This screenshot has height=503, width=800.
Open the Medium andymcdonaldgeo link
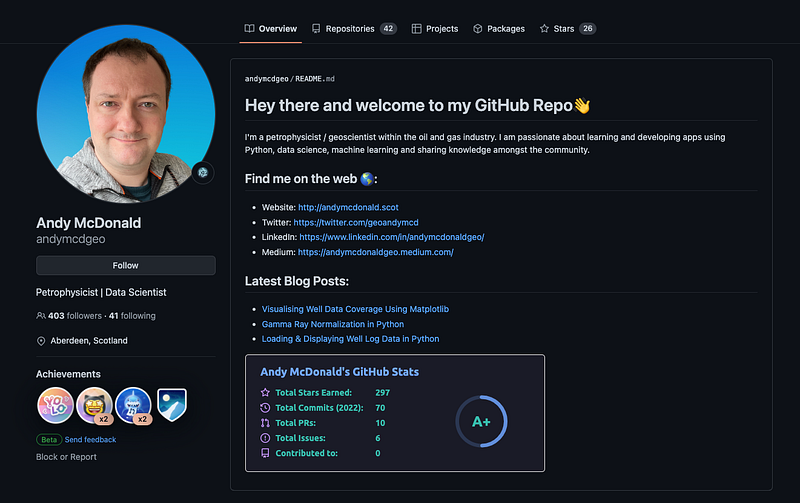pyautogui.click(x=376, y=252)
